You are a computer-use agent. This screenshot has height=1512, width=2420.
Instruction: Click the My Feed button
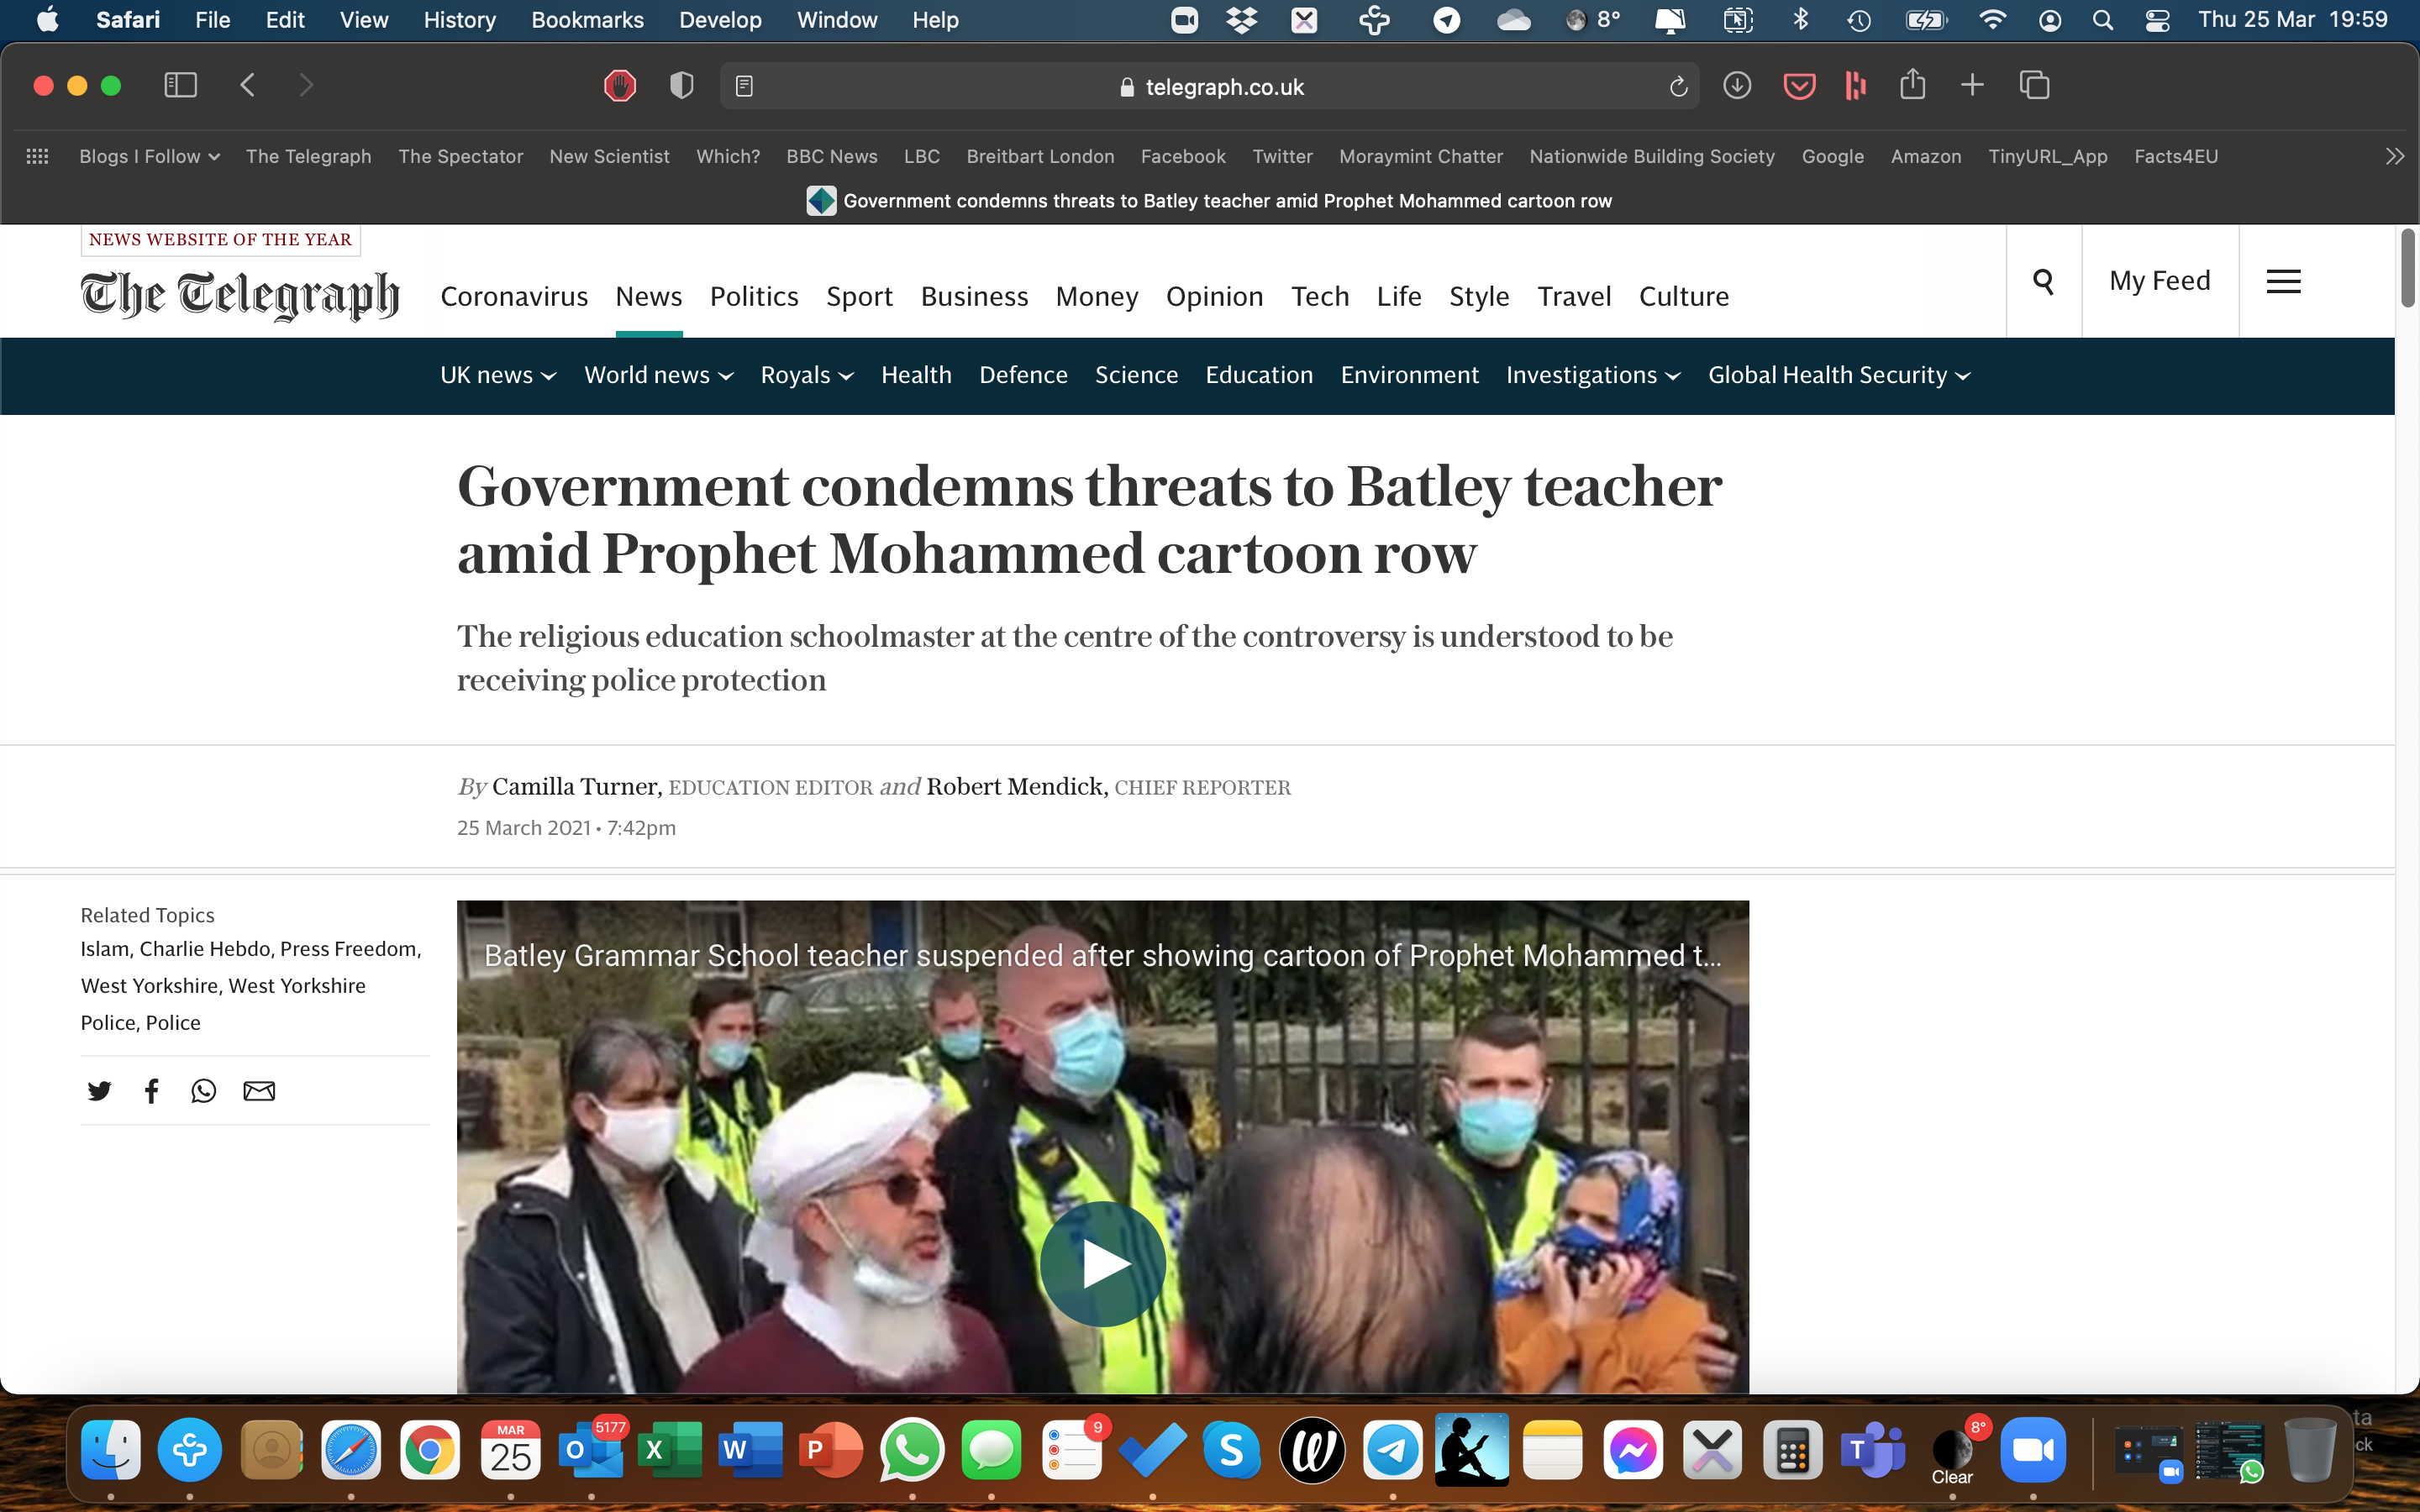click(2159, 281)
